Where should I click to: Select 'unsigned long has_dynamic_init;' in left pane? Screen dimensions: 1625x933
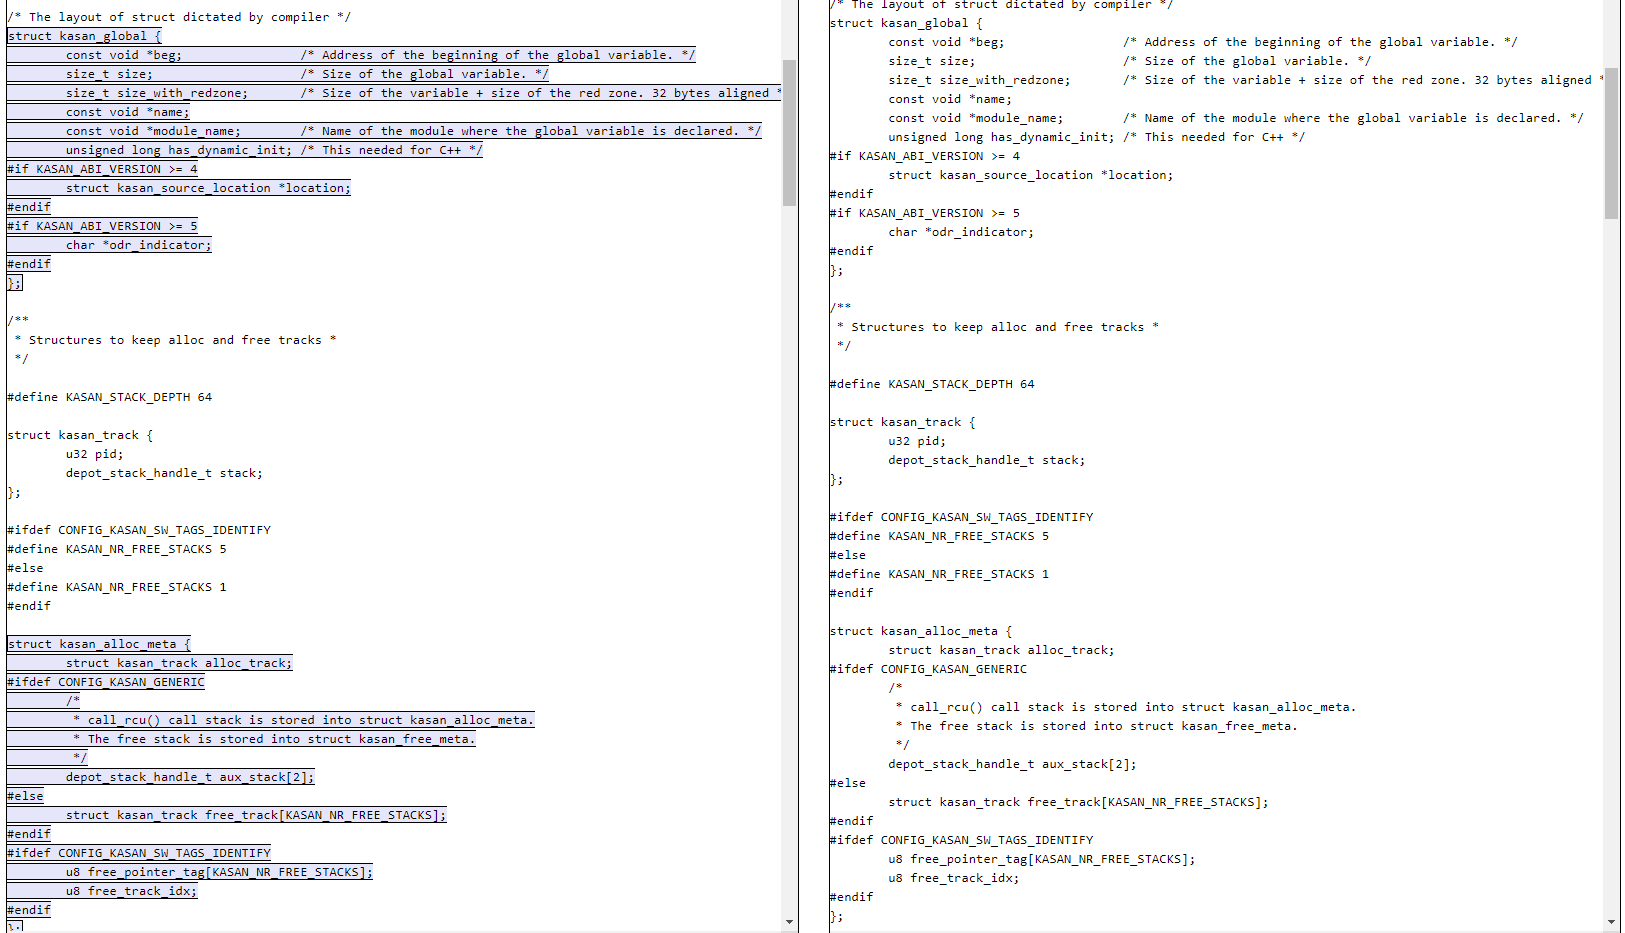coord(179,150)
